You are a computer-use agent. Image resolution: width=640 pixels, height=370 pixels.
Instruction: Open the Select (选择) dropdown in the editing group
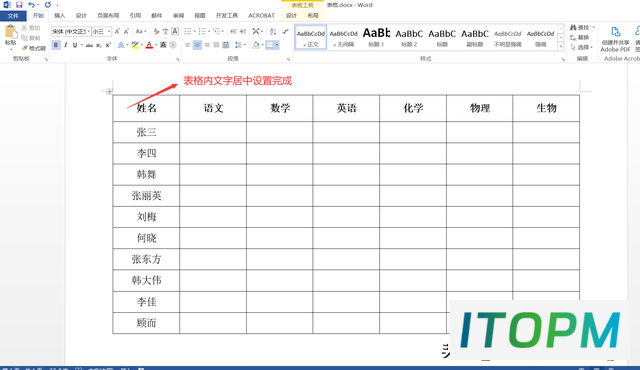point(582,47)
